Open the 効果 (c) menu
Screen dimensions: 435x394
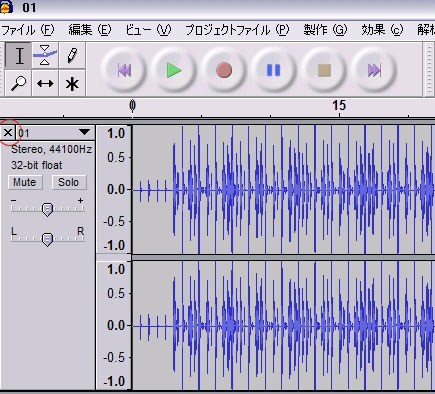tap(382, 30)
